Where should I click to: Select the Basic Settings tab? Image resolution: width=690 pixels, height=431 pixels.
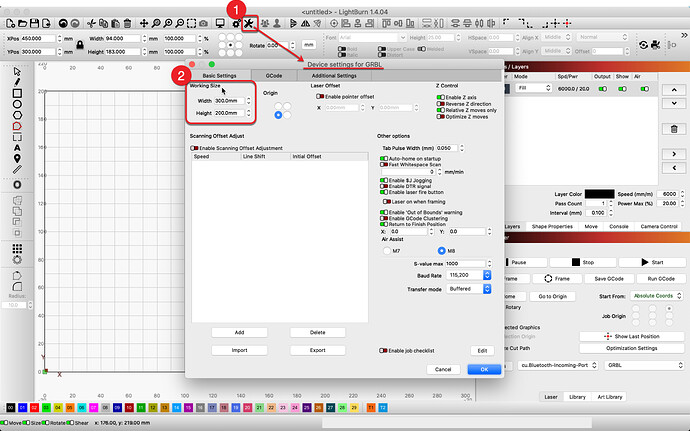click(219, 76)
